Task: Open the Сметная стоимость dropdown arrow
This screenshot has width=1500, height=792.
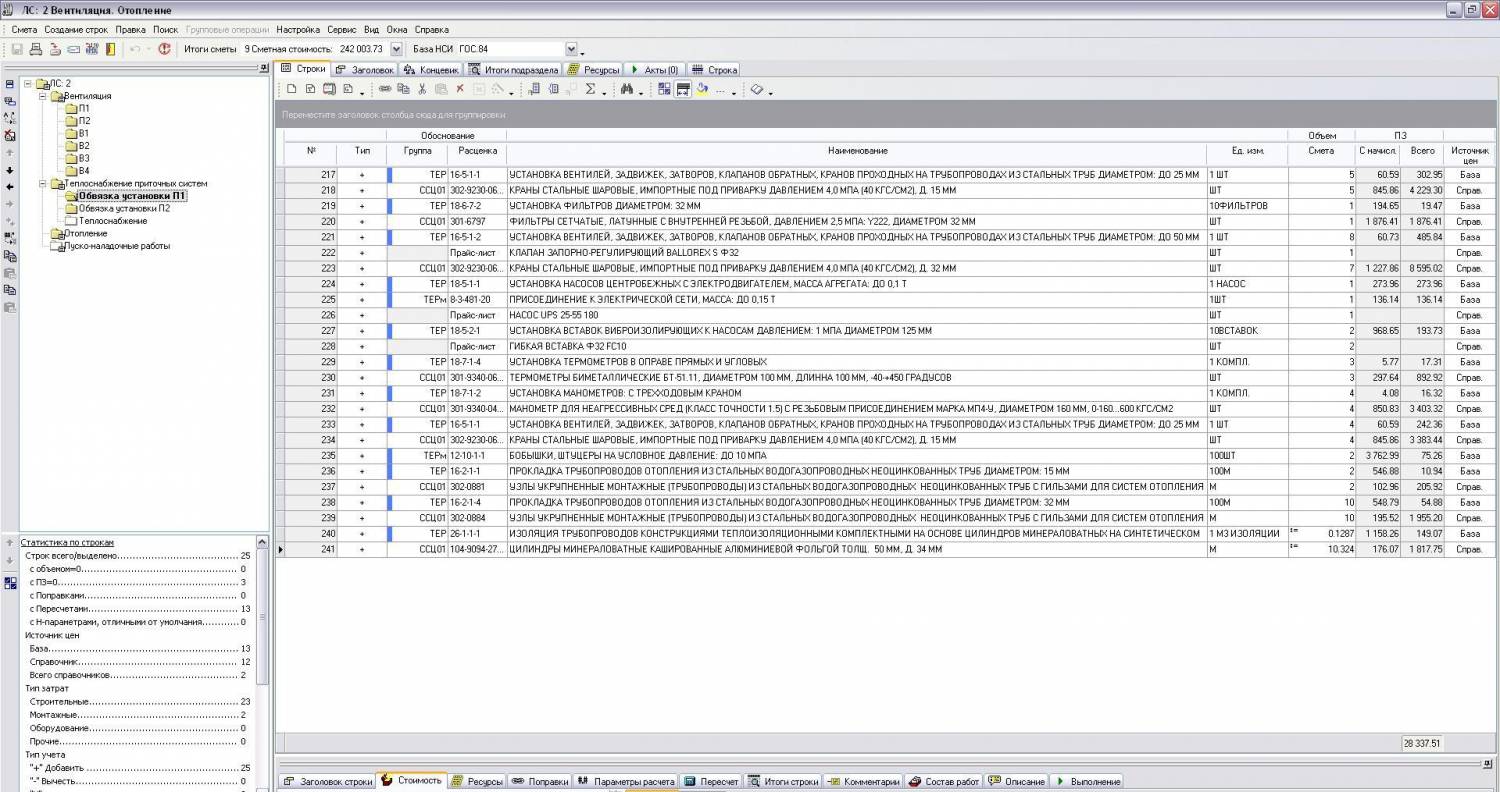Action: (x=396, y=49)
